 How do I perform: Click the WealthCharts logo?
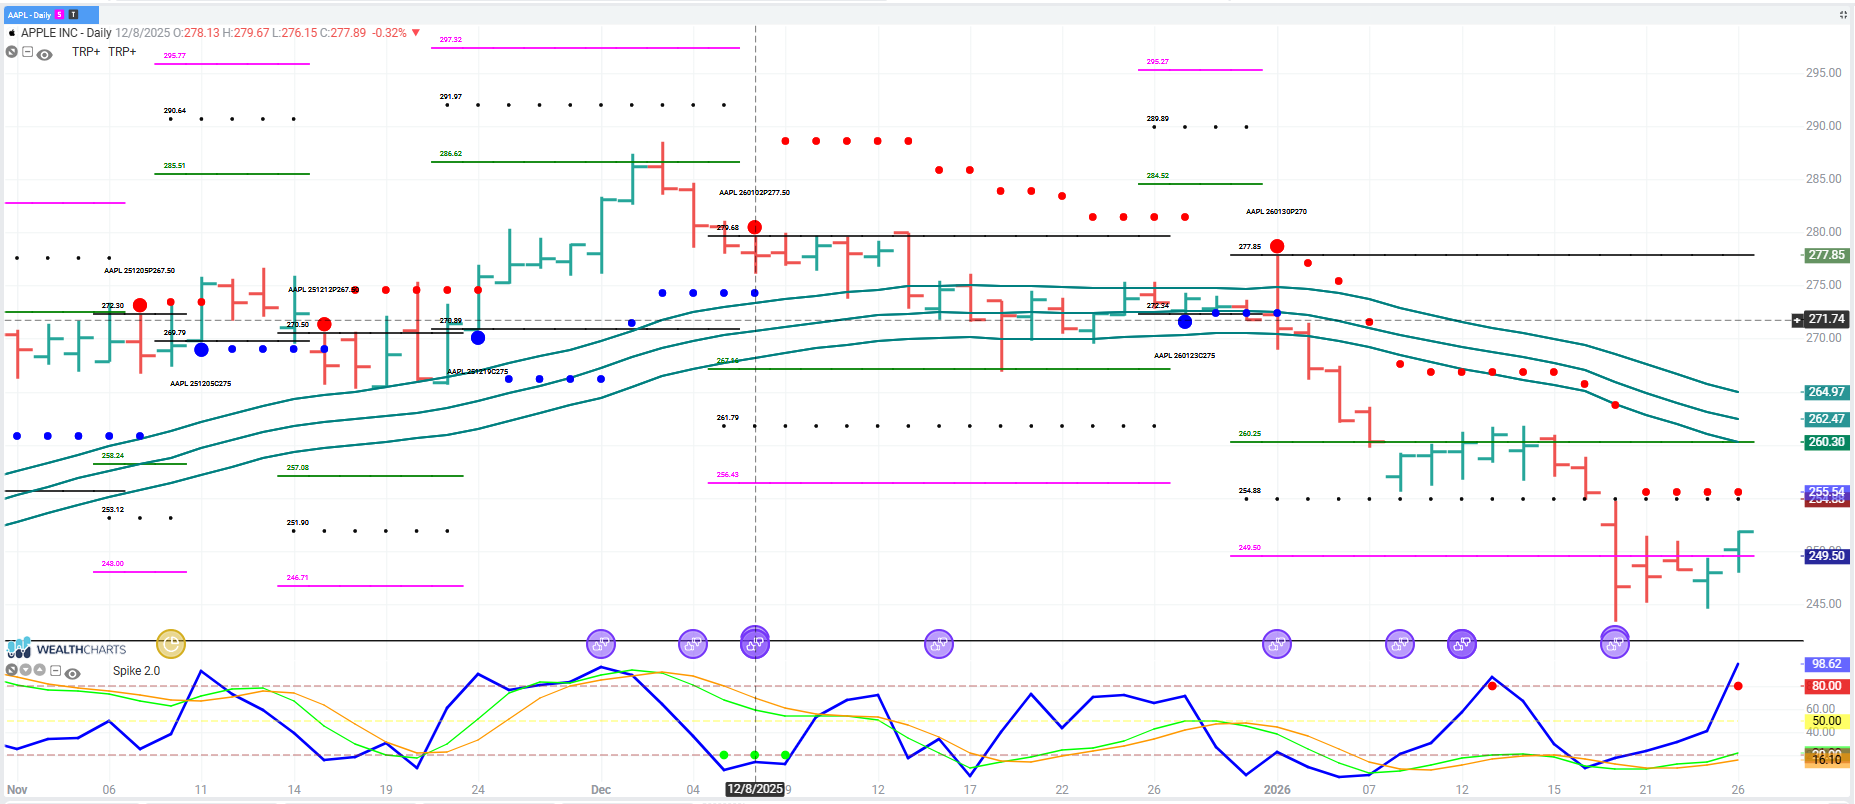pyautogui.click(x=66, y=649)
